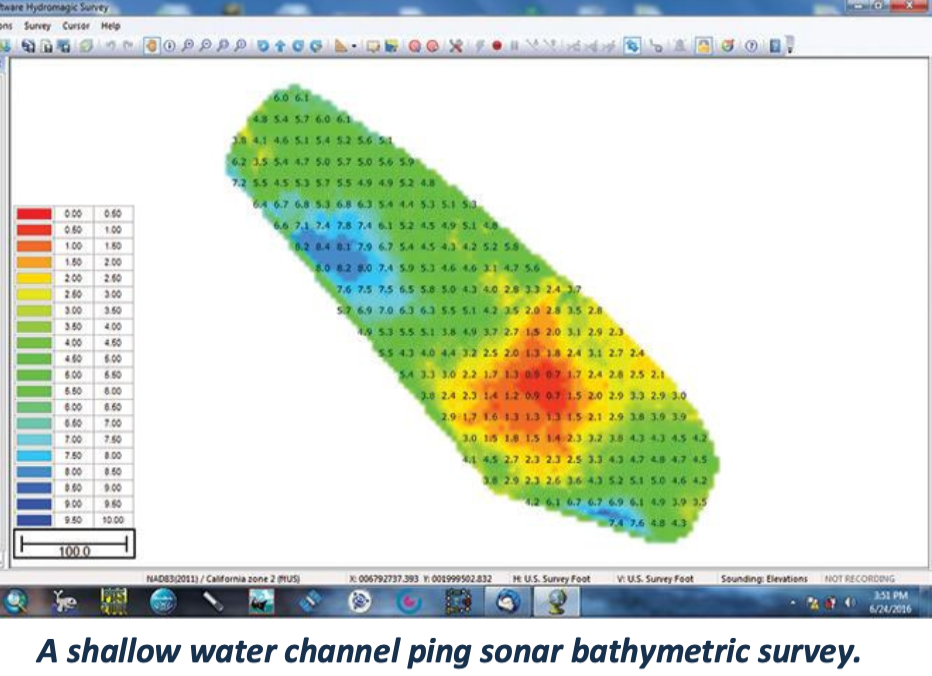932x676 pixels.
Task: Toggle the comment bubble display icon
Action: coord(372,46)
